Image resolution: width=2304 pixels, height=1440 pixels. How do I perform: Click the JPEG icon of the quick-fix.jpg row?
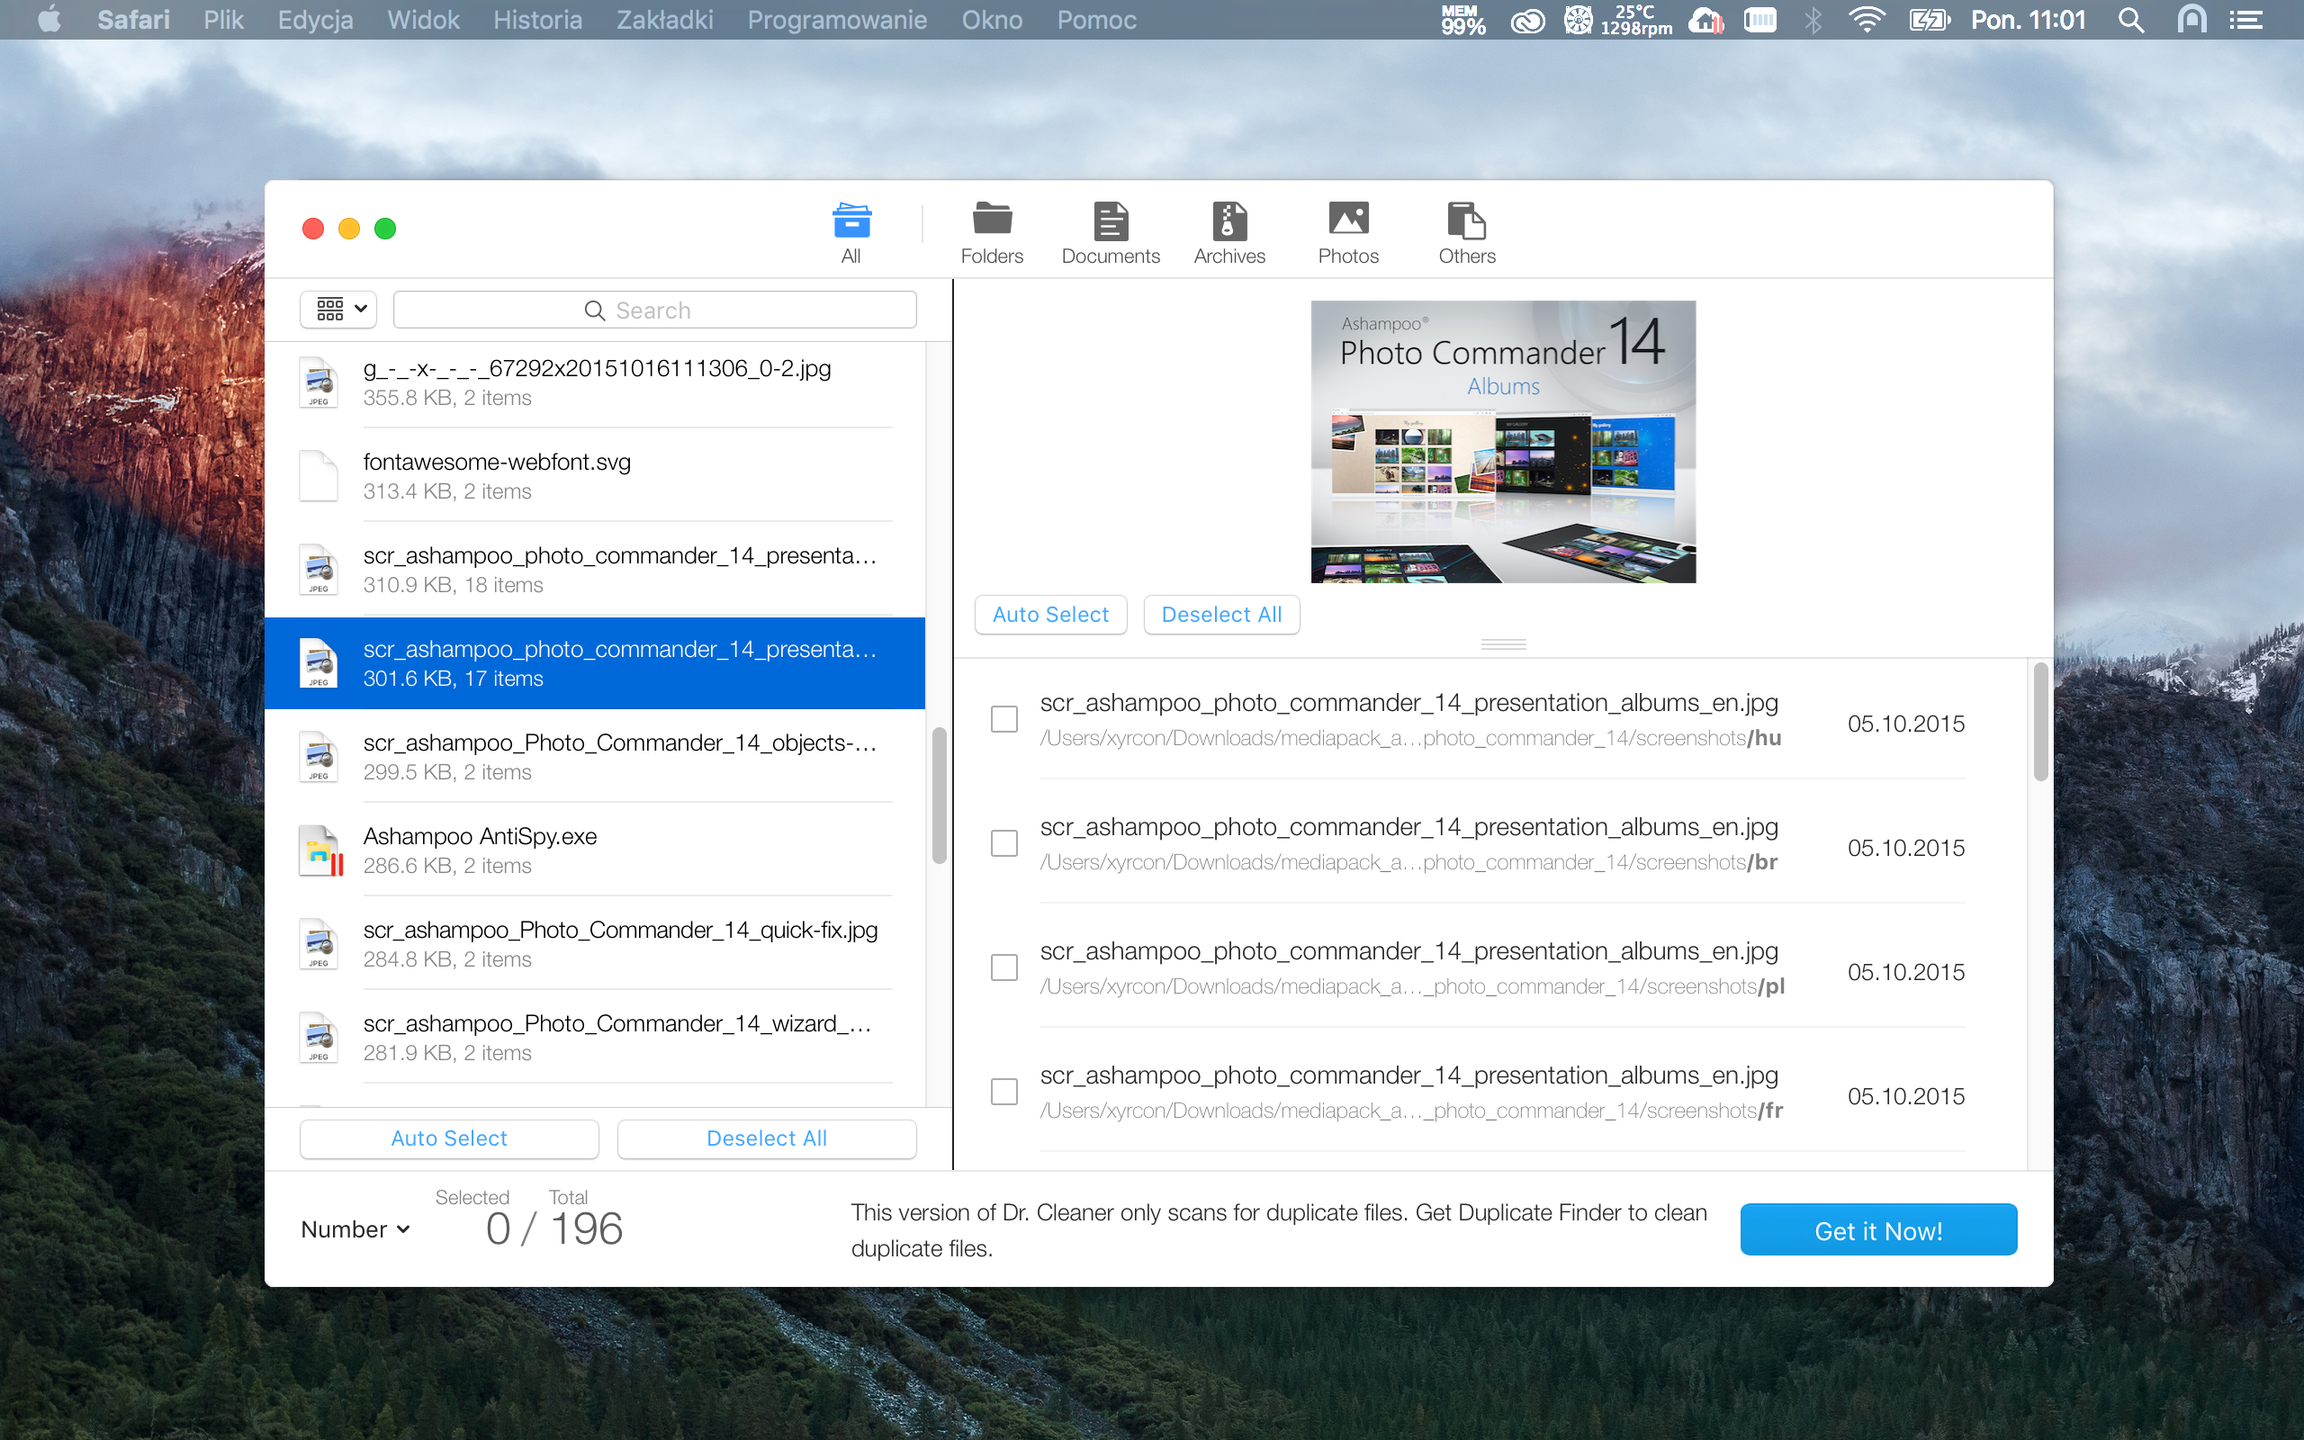319,944
